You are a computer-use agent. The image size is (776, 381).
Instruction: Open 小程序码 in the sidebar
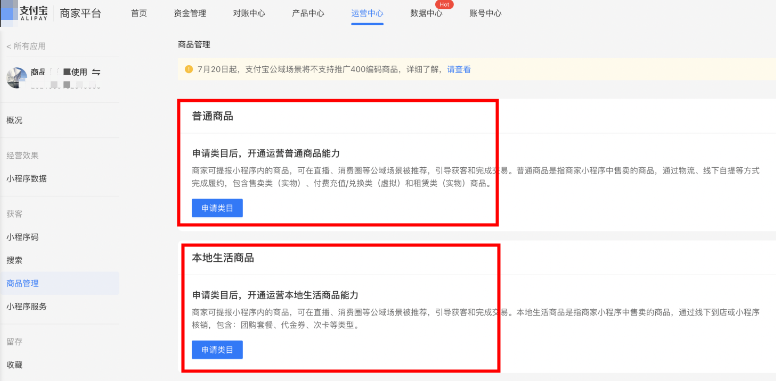tap(22, 237)
